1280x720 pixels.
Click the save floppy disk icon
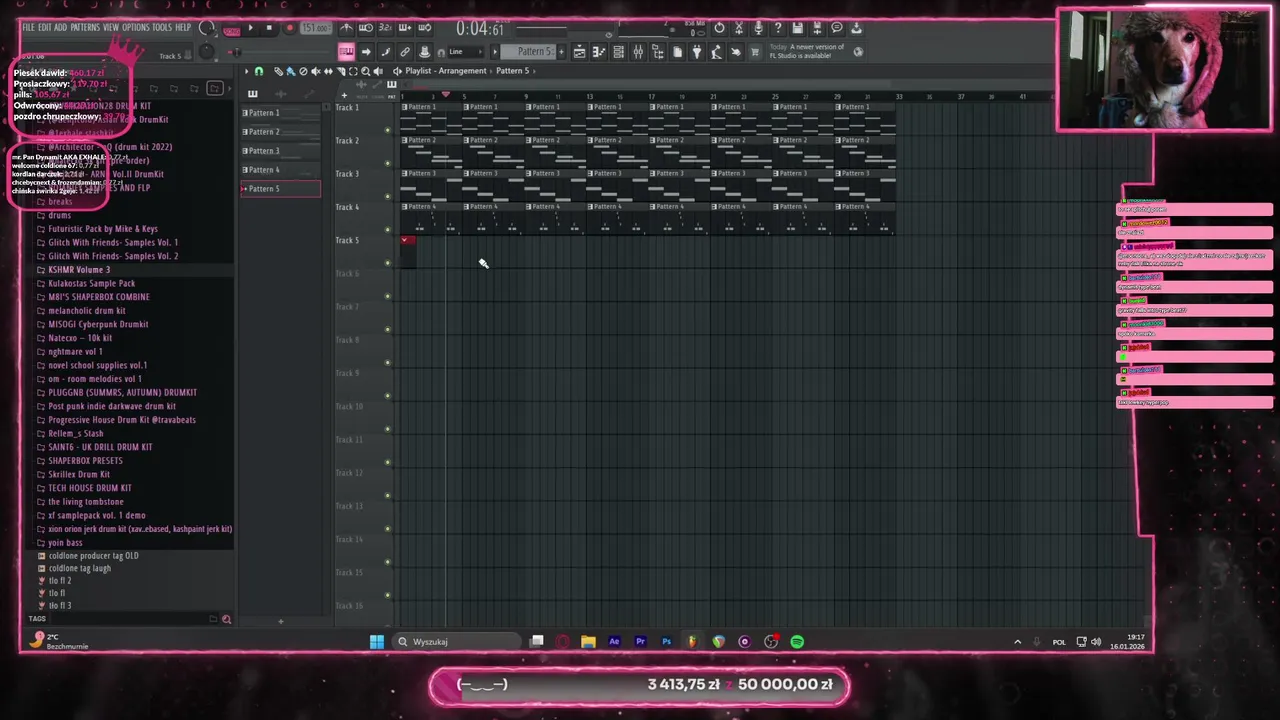click(798, 27)
